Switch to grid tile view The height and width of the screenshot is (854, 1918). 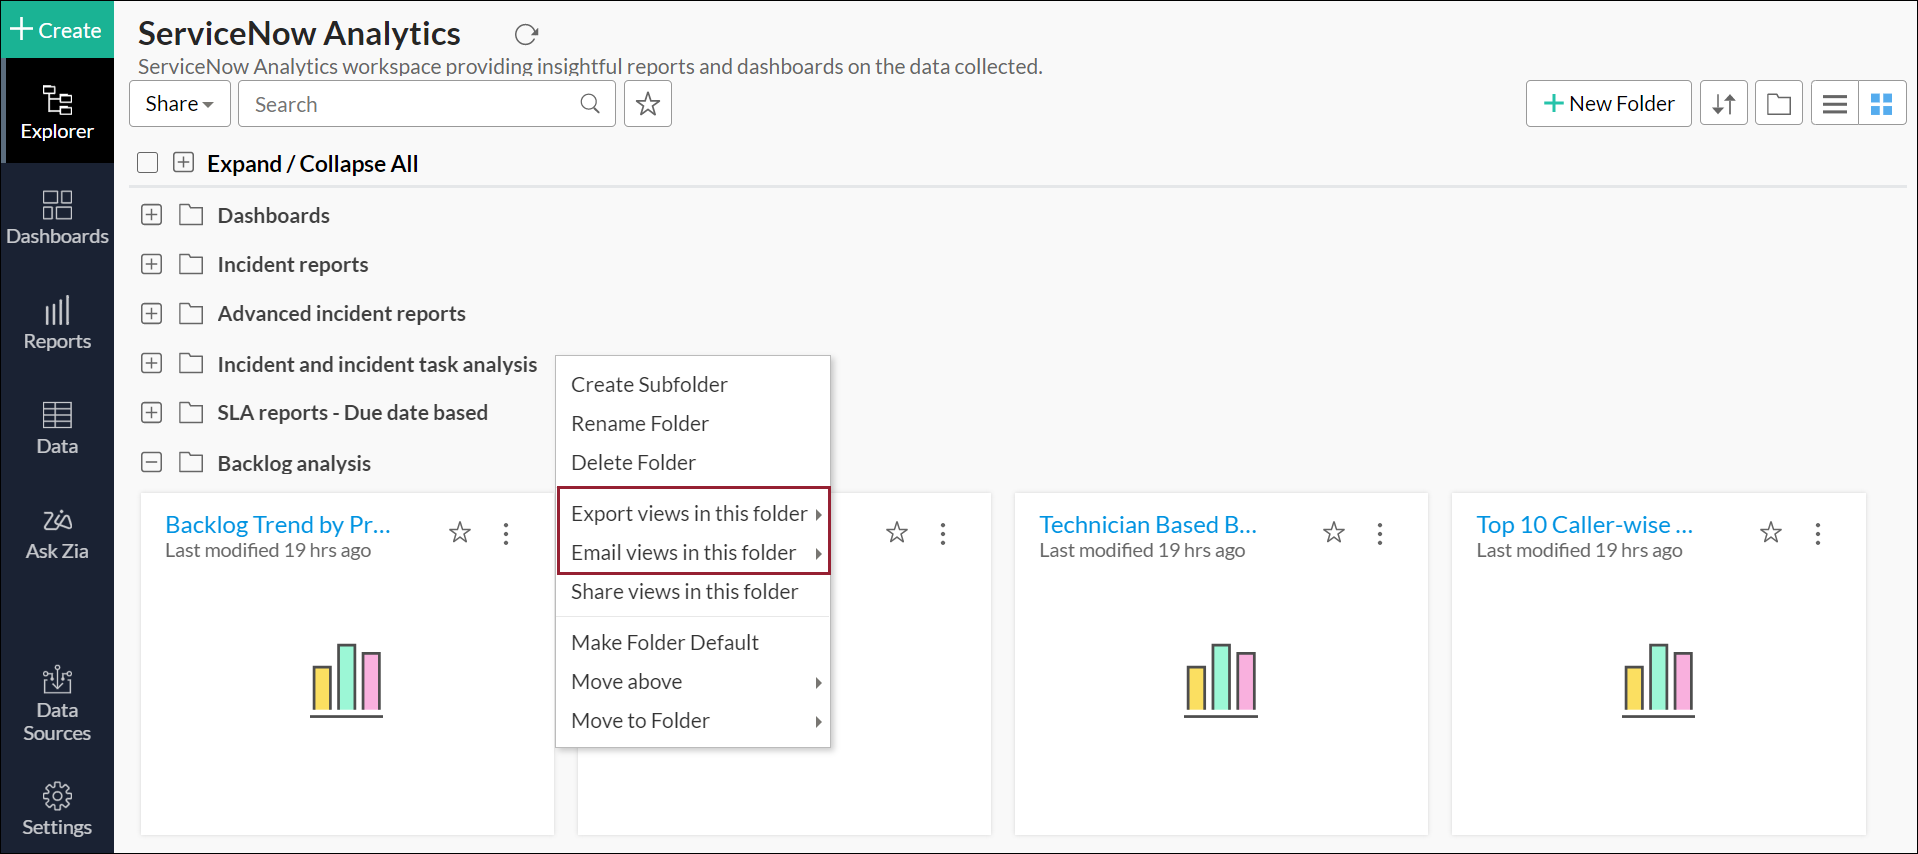click(x=1881, y=104)
